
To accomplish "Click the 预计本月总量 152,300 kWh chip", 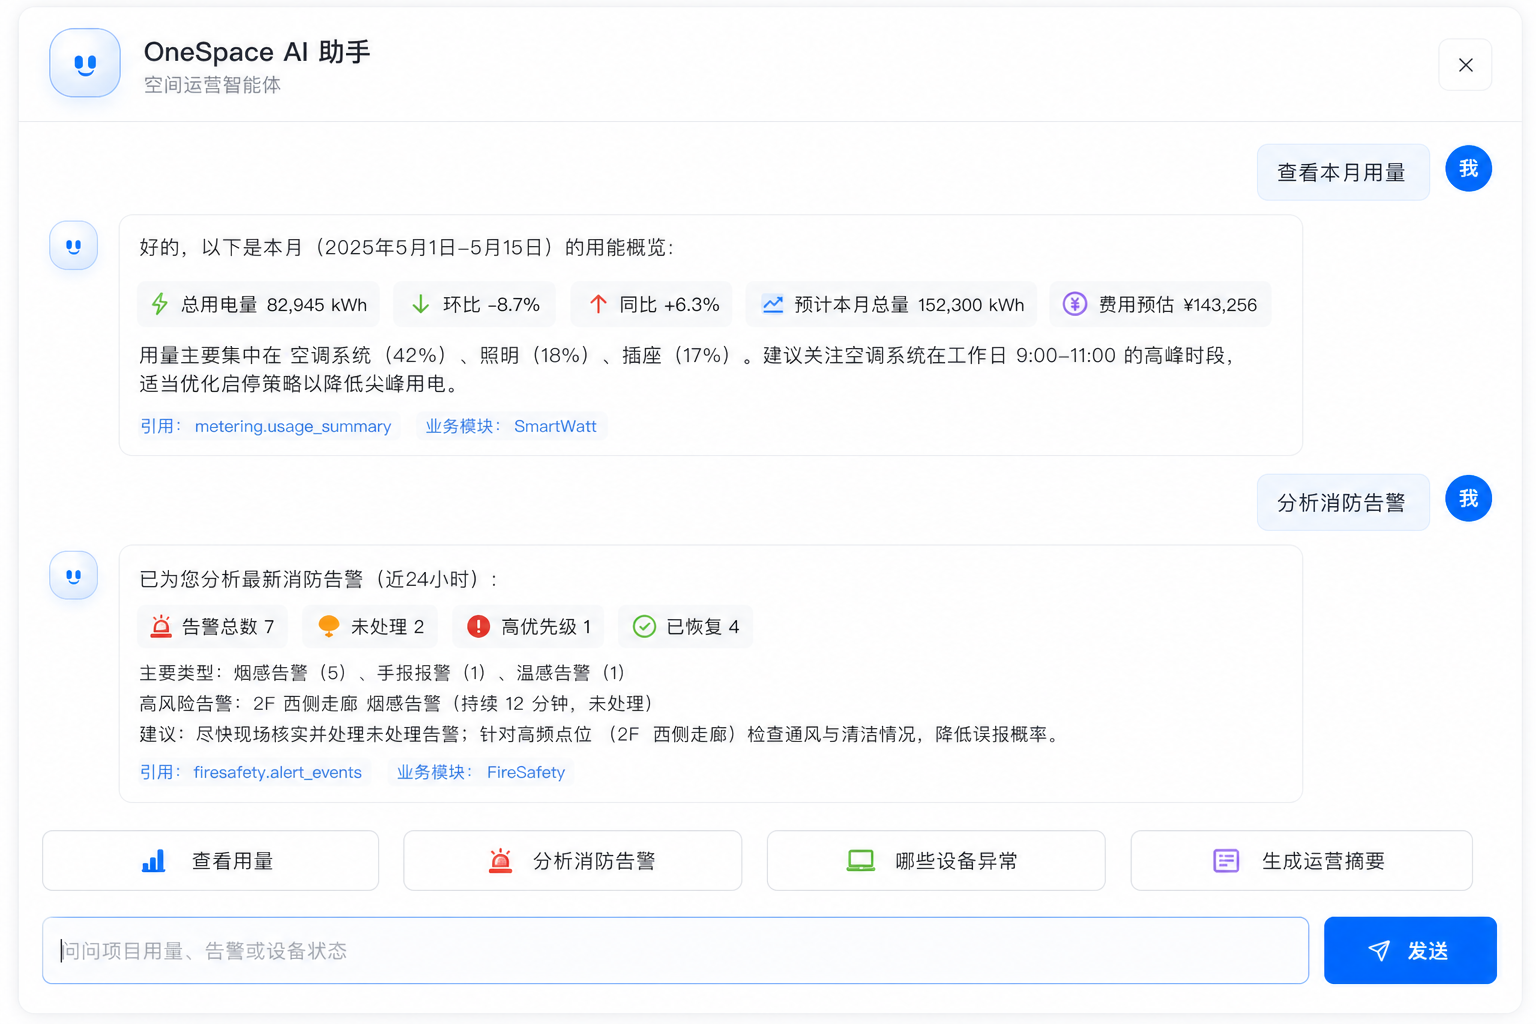I will 891,304.
